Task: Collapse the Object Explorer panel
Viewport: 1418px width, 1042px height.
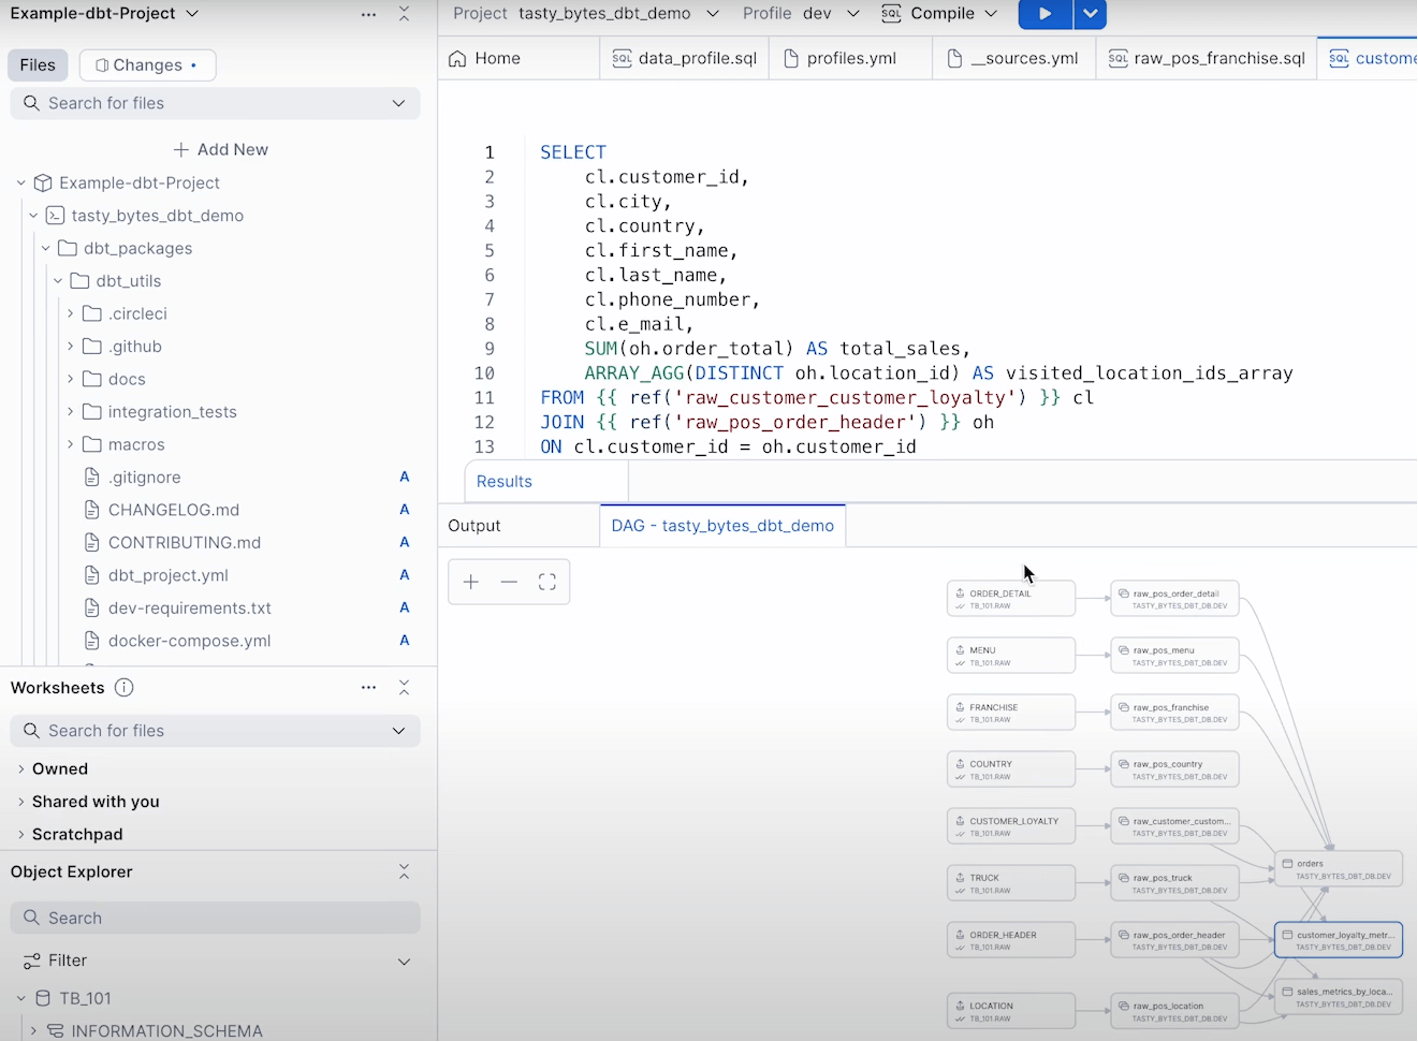Action: click(x=404, y=872)
